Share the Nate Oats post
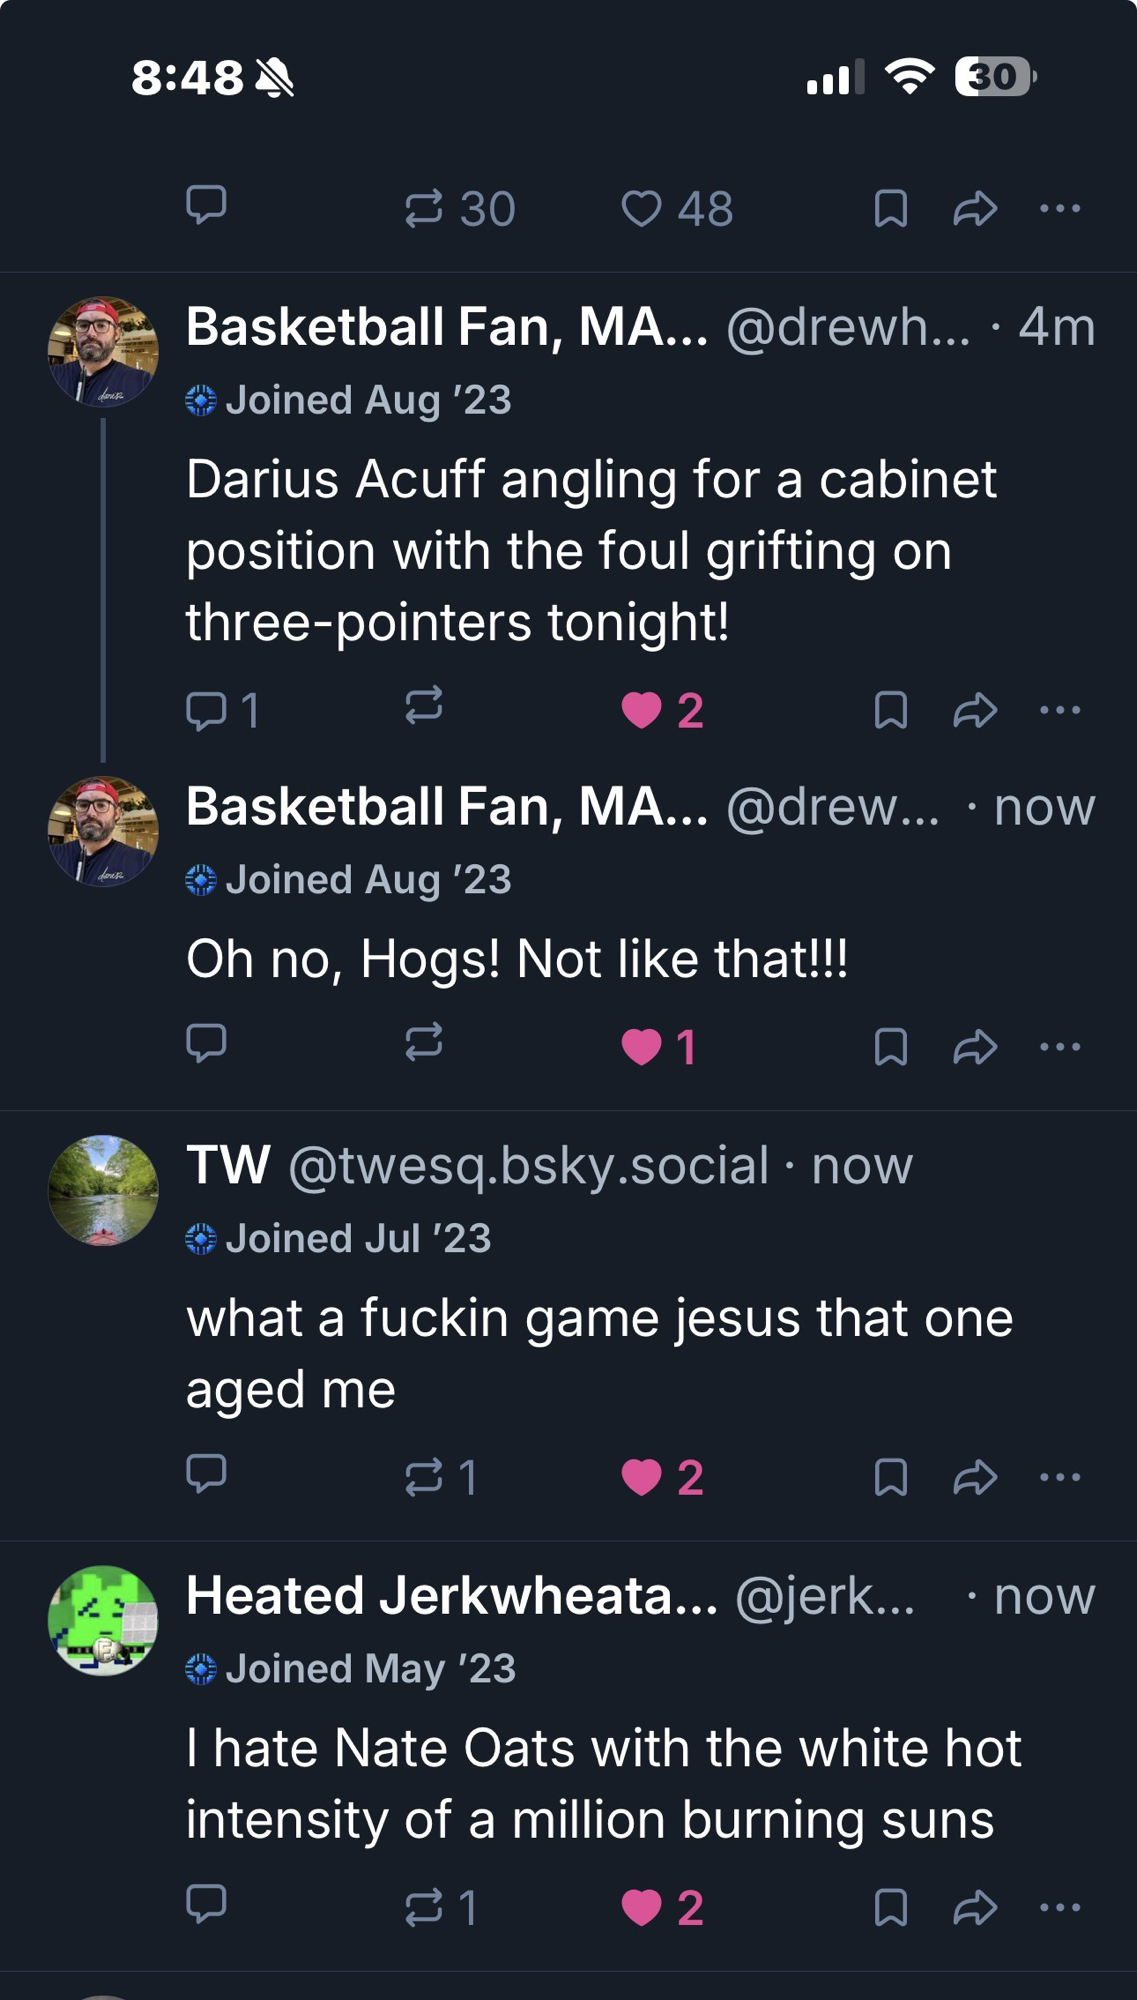Viewport: 1137px width, 2000px height. point(975,1907)
